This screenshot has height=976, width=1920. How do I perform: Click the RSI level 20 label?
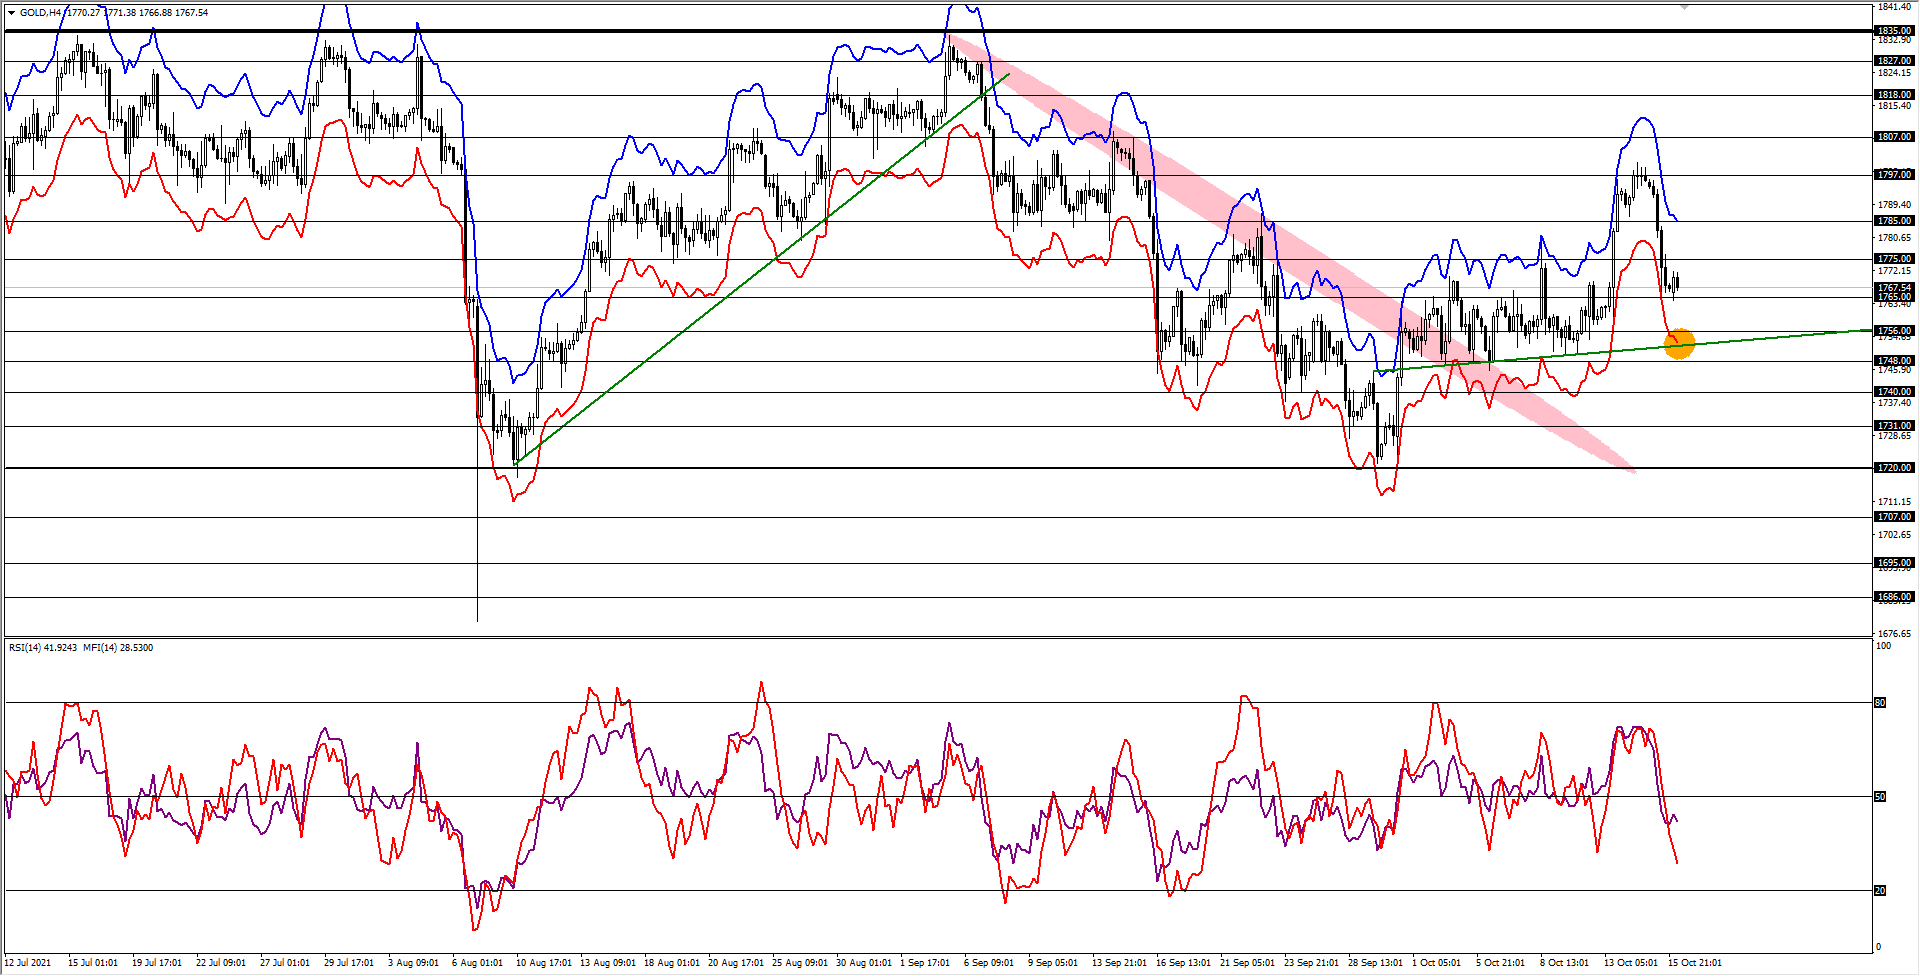coord(1880,891)
